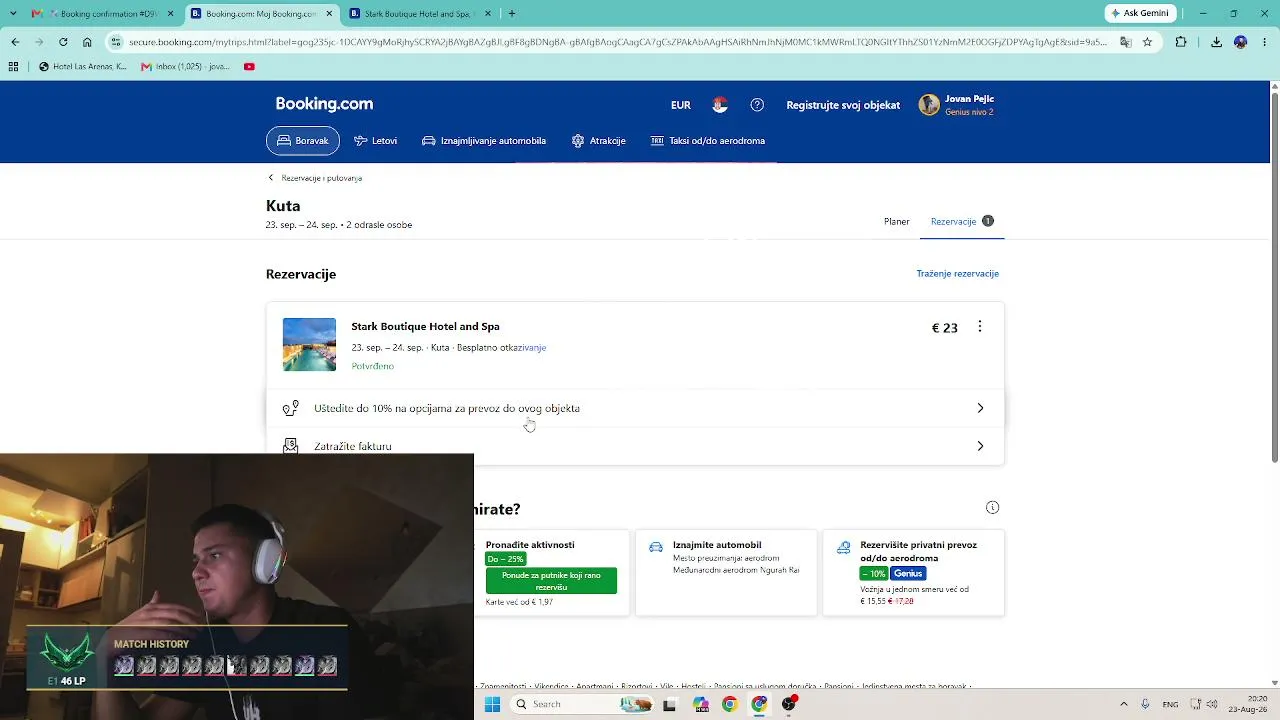The width and height of the screenshot is (1280, 720).
Task: Expand the Zatražite fakturu row
Action: click(x=635, y=446)
